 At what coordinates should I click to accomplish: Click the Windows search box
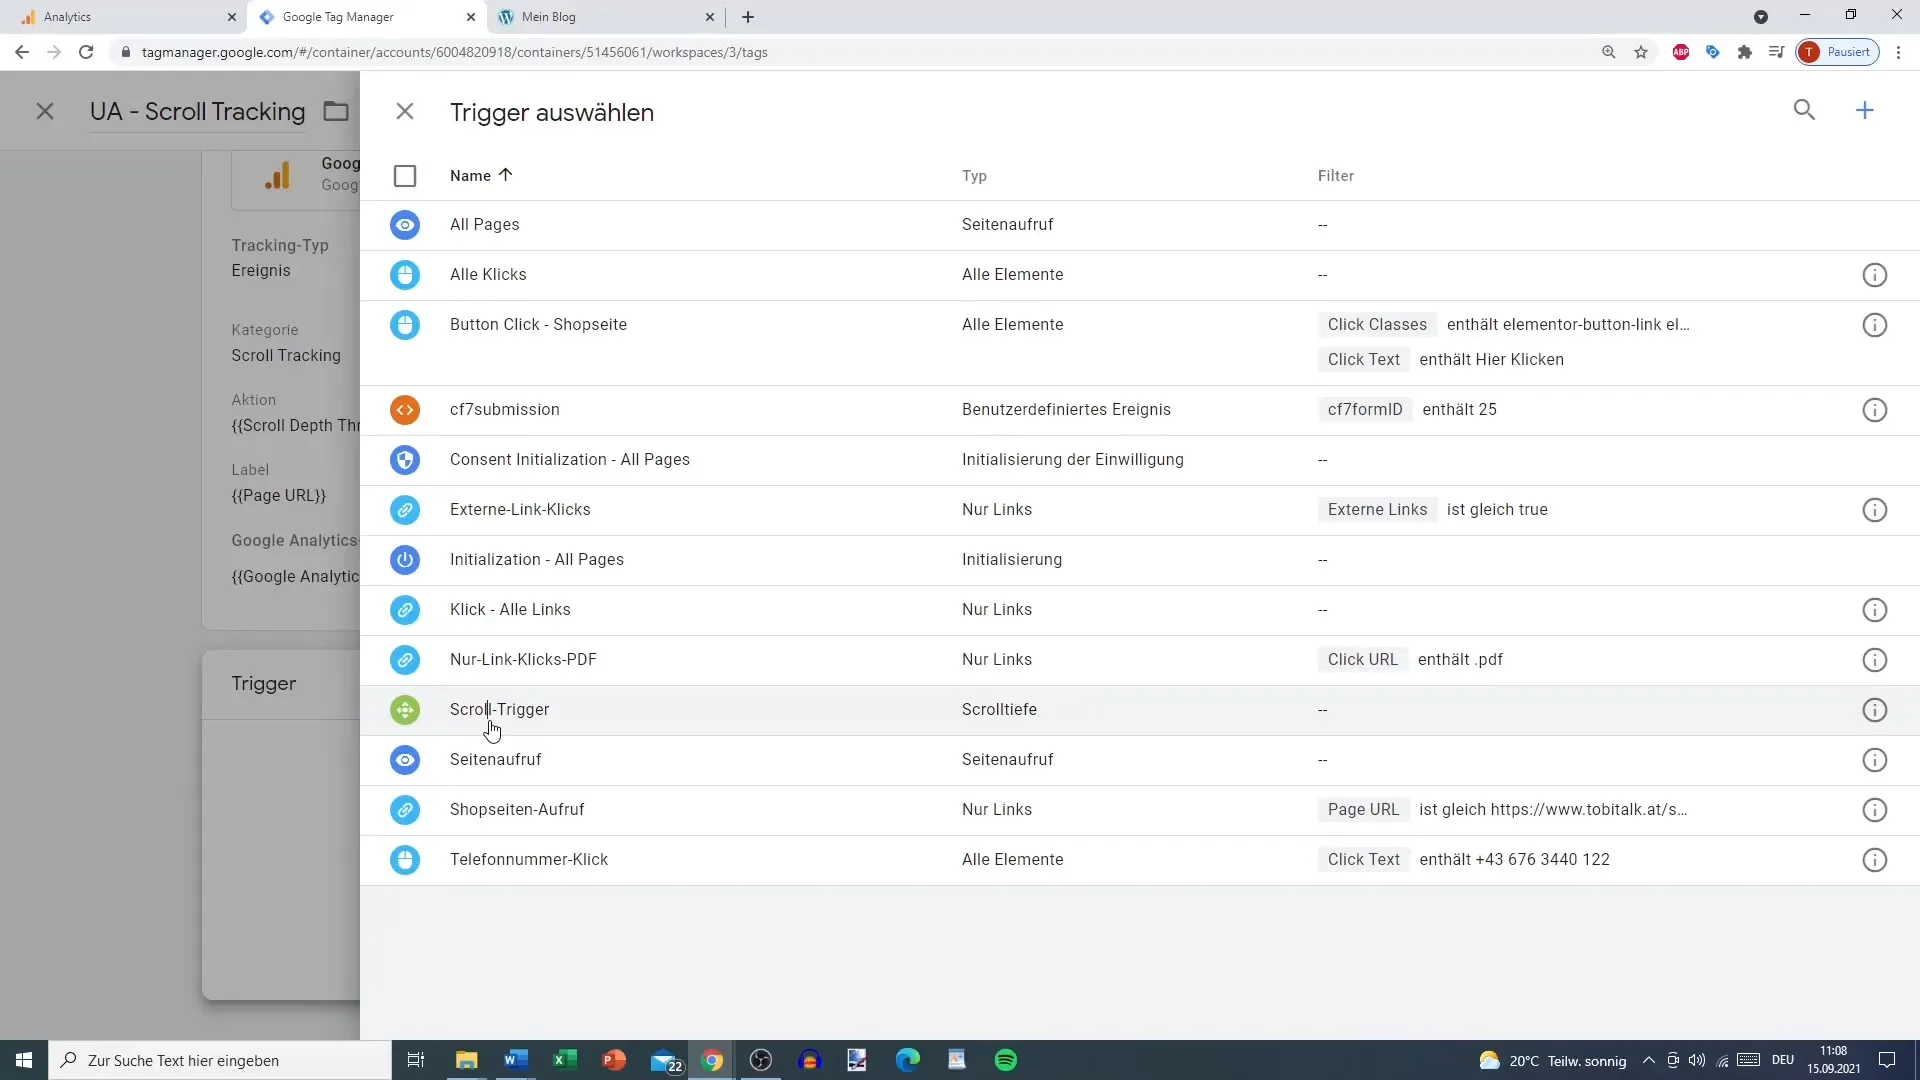point(220,1060)
